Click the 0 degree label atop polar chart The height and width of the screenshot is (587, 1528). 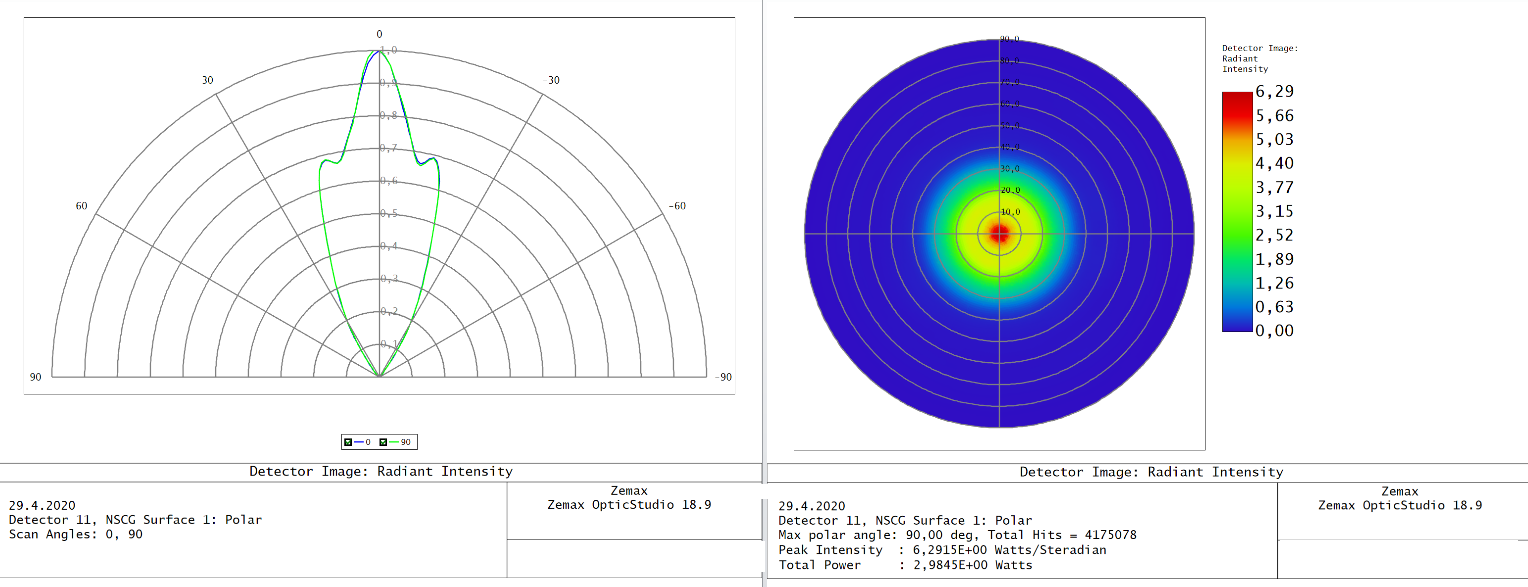[379, 34]
